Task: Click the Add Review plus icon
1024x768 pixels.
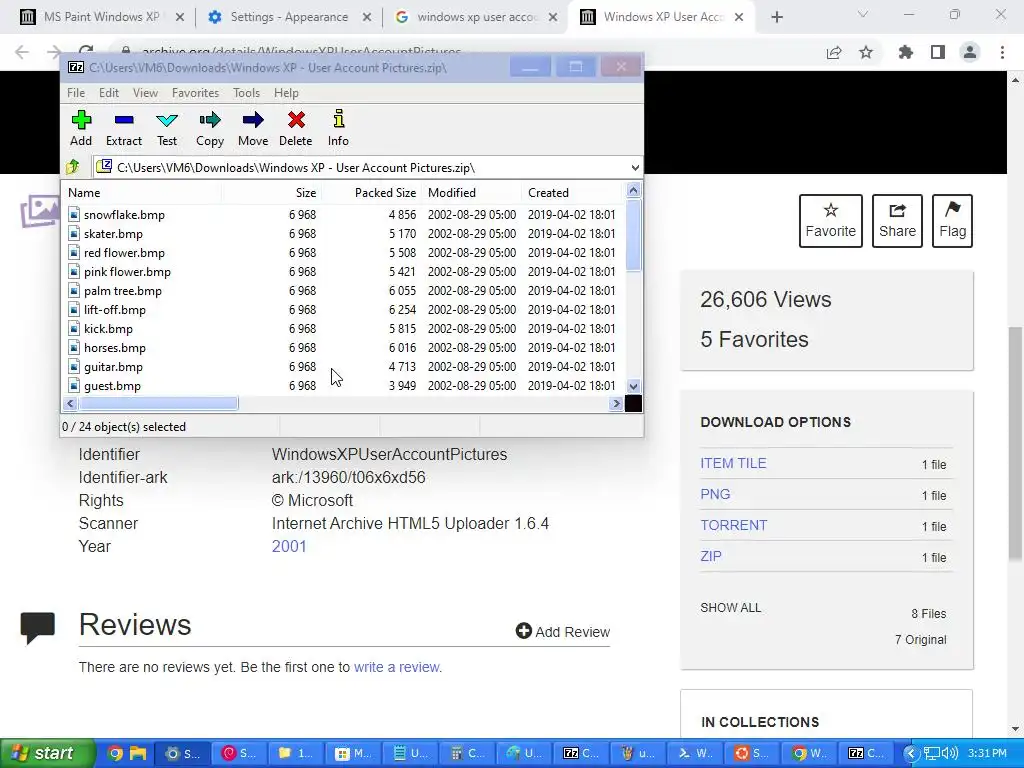Action: tap(523, 630)
